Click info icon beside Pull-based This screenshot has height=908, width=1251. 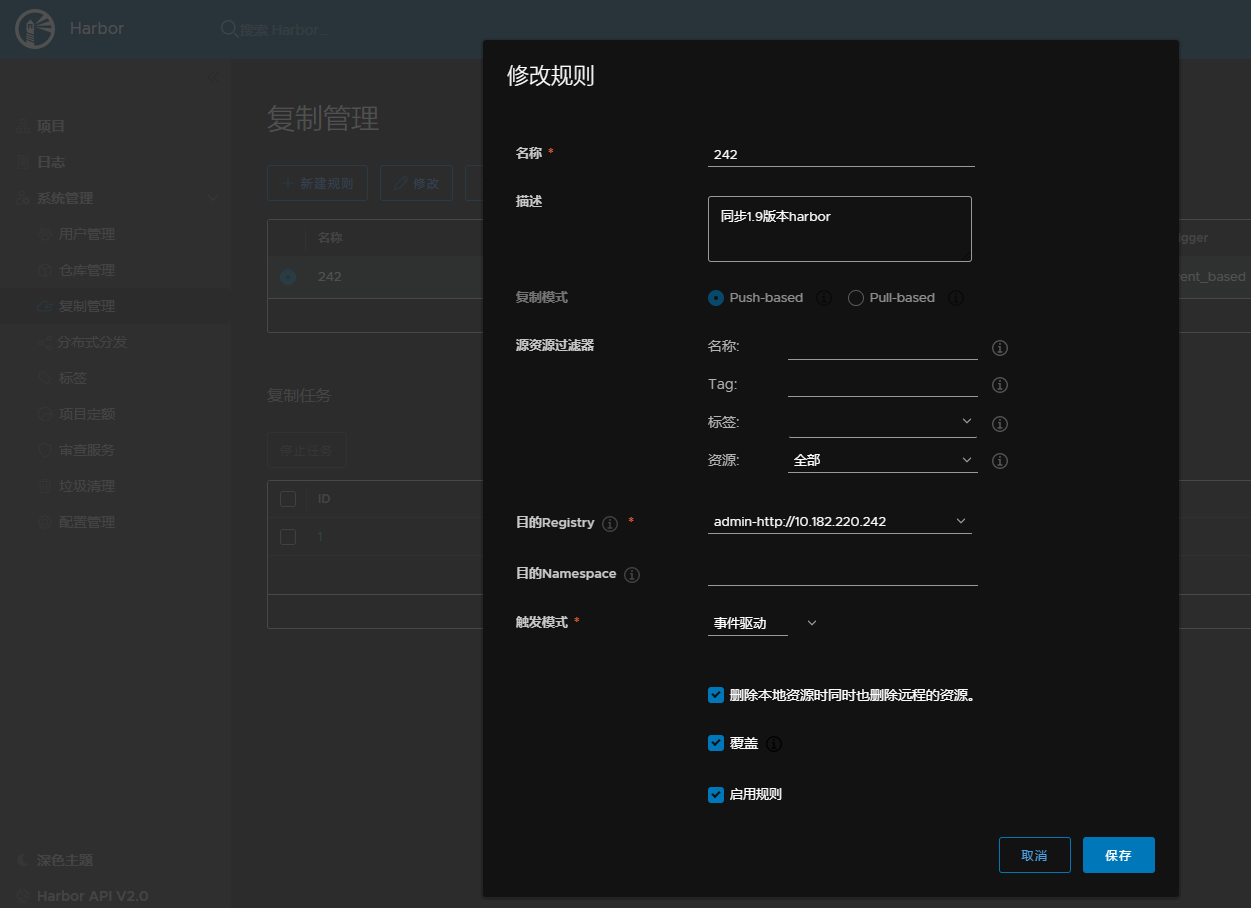(x=955, y=298)
